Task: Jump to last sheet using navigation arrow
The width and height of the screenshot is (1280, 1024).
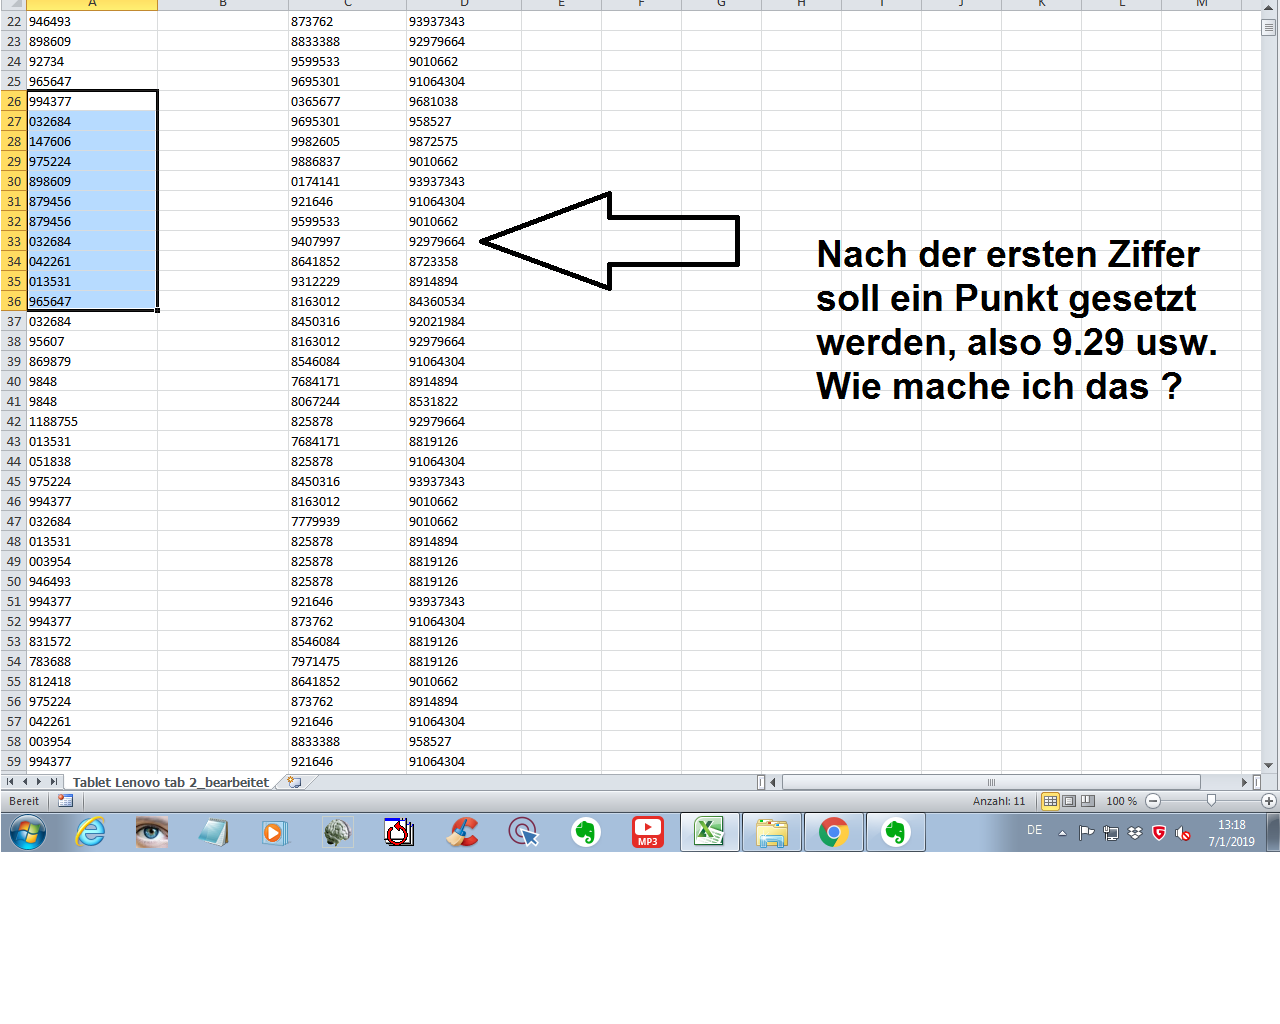Action: (x=53, y=782)
